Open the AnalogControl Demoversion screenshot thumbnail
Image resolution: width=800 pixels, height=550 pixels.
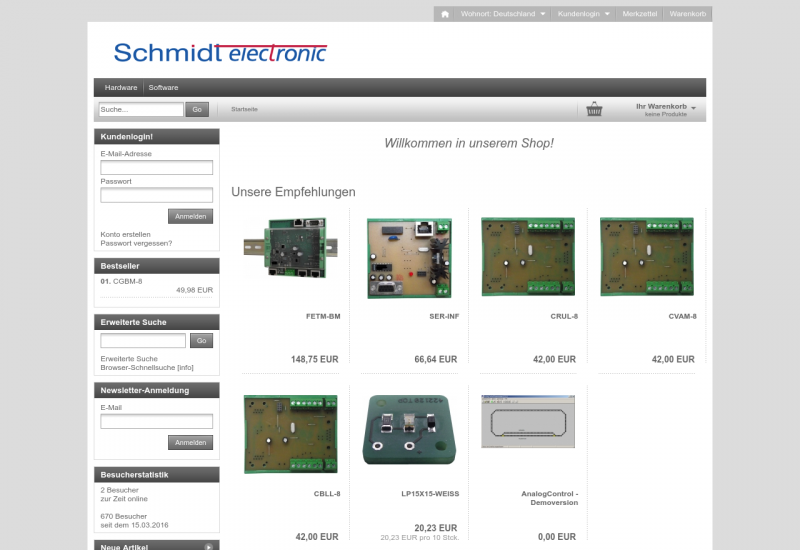526,421
